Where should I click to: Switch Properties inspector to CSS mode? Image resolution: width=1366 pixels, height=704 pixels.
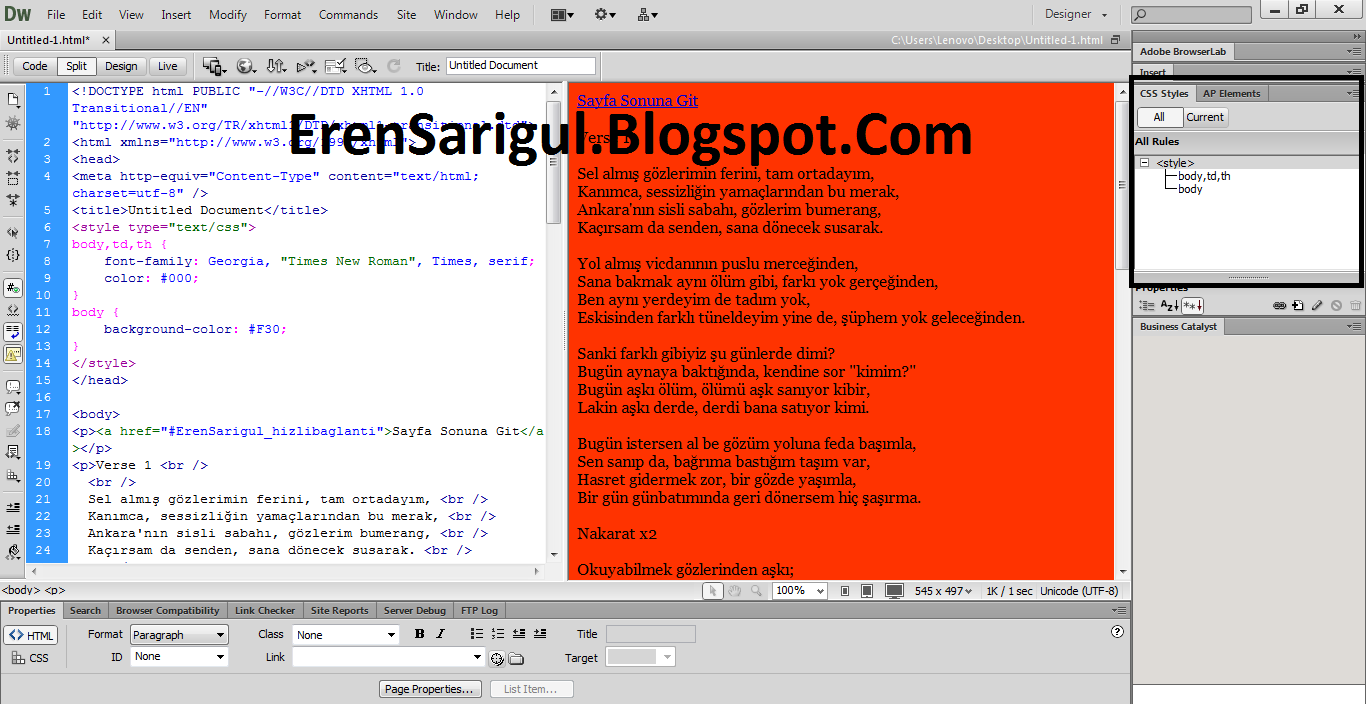(31, 658)
